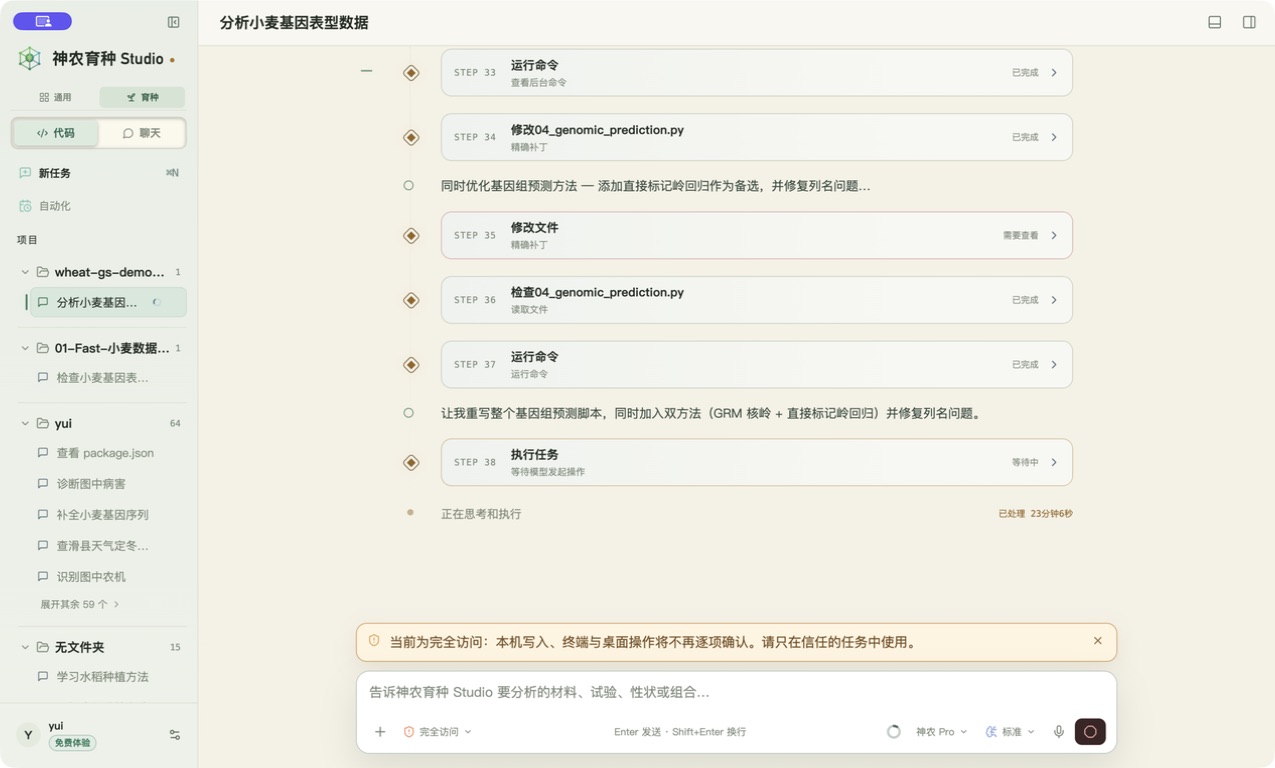Expand 展开其余 59 个 items

click(80, 604)
